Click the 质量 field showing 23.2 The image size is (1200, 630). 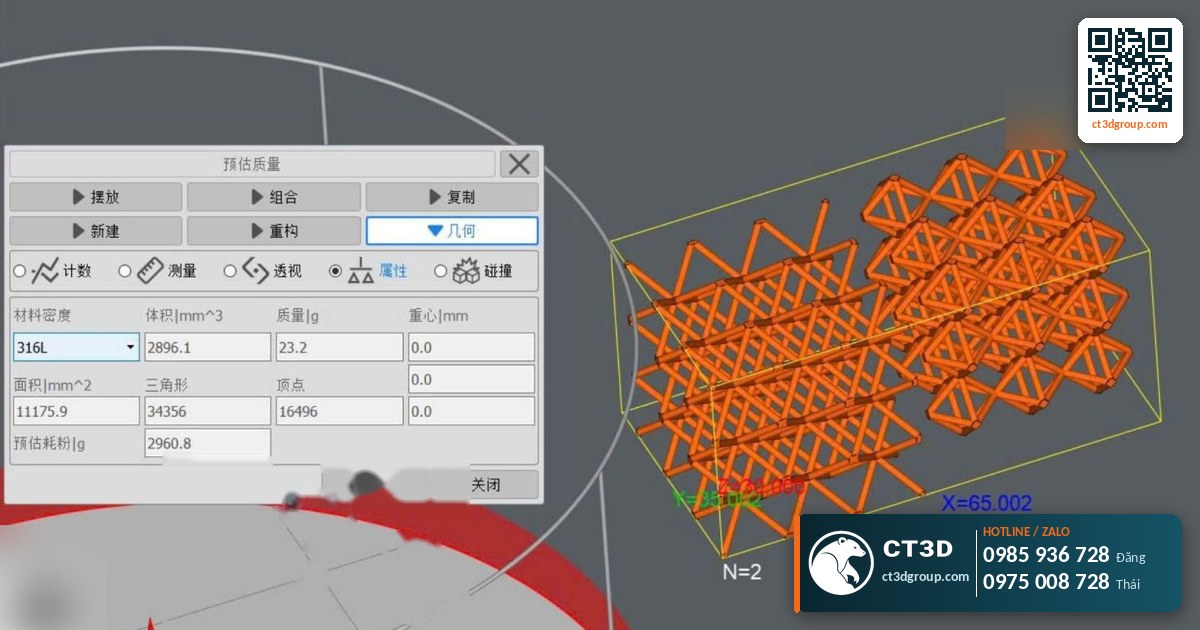(340, 347)
